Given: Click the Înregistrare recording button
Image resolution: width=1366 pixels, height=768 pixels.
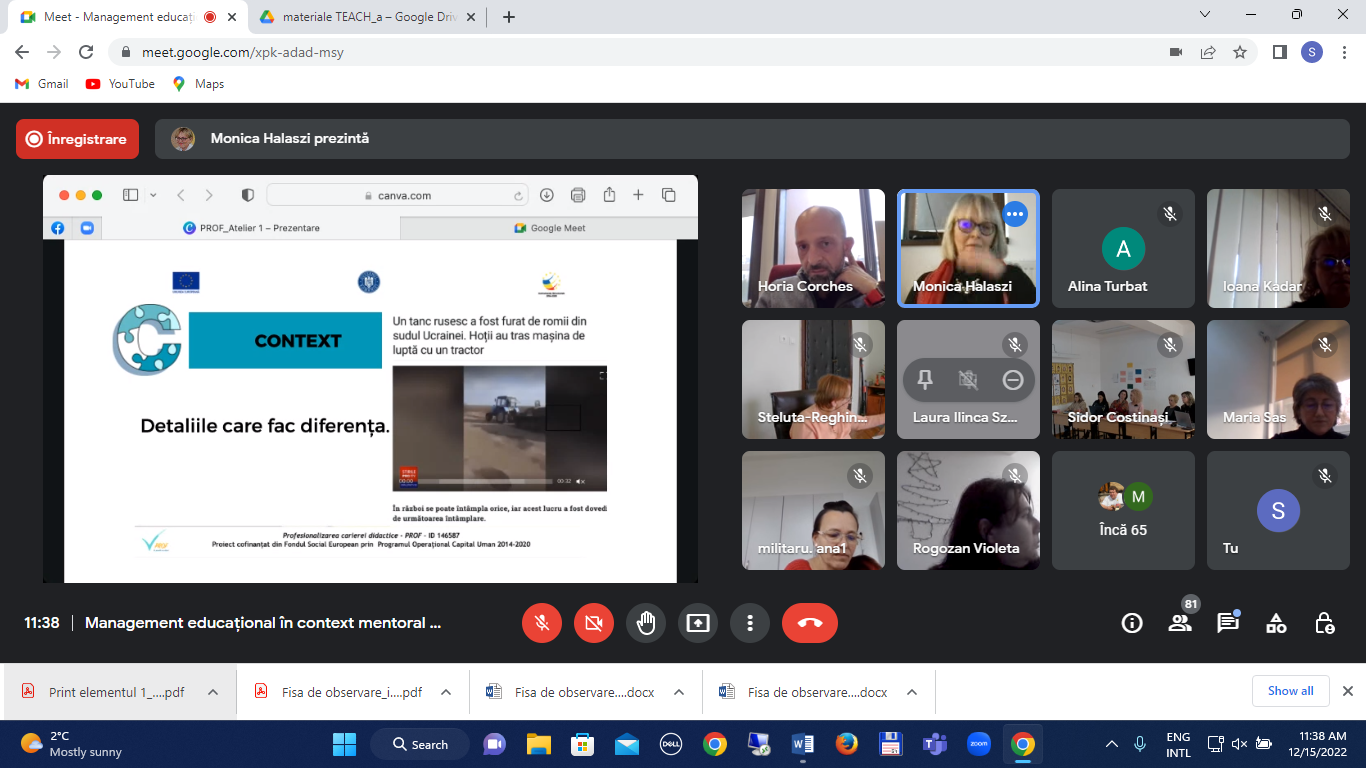Looking at the screenshot, I should [x=77, y=139].
